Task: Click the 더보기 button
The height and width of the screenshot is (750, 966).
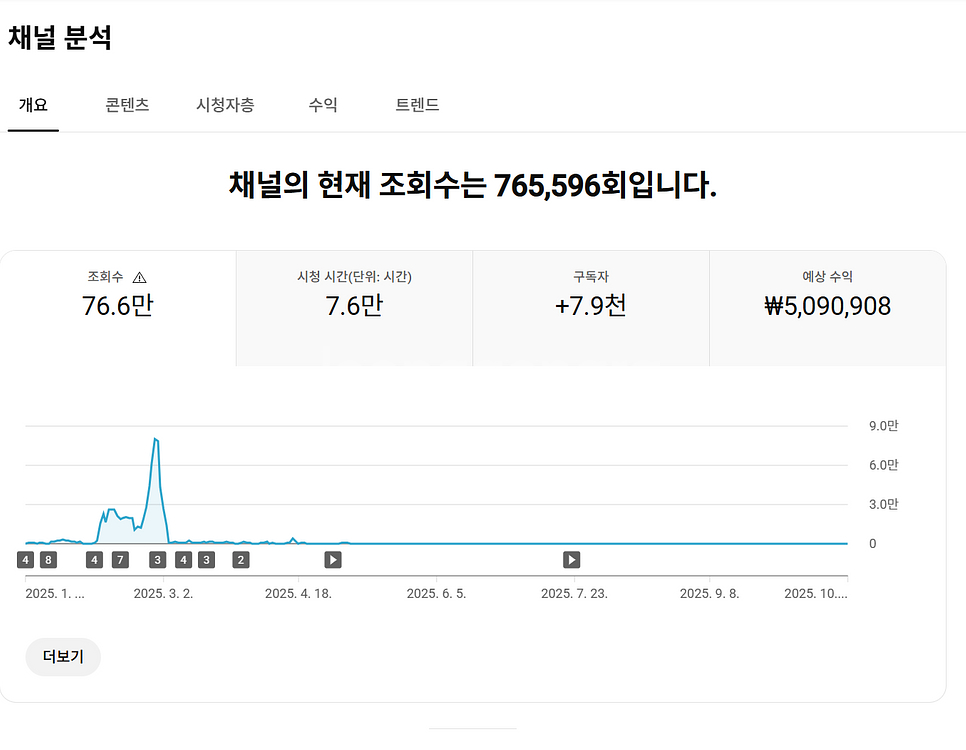Action: point(62,657)
